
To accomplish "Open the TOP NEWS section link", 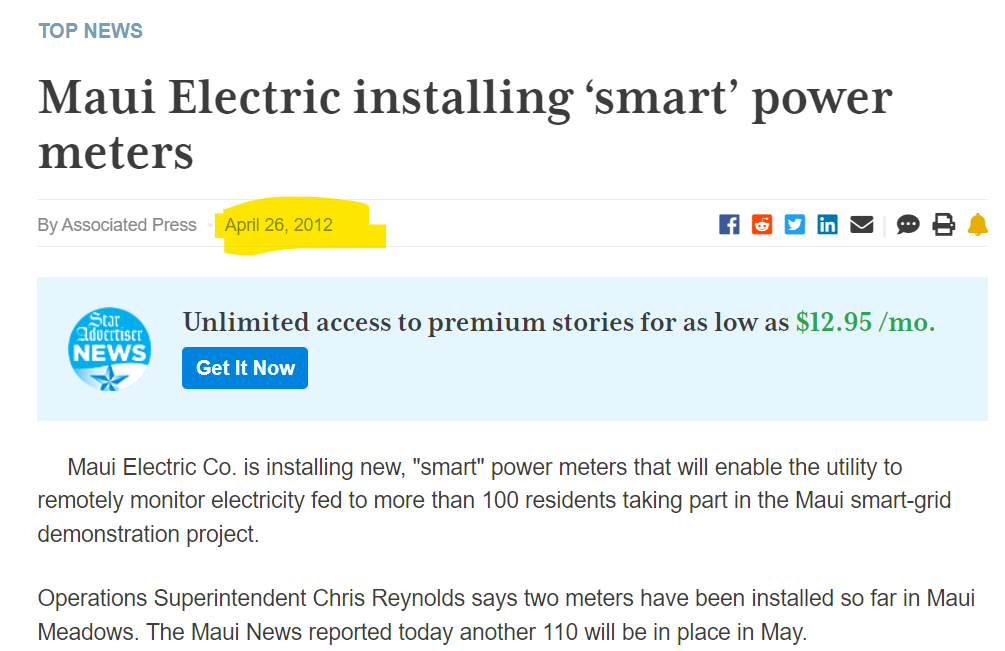I will tap(90, 31).
